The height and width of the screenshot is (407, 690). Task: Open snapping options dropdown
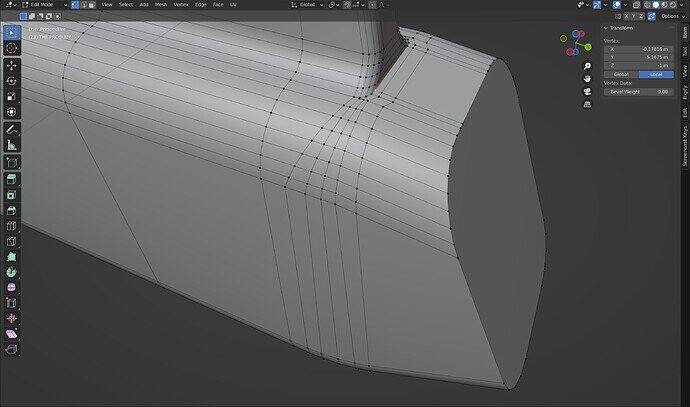pos(358,5)
